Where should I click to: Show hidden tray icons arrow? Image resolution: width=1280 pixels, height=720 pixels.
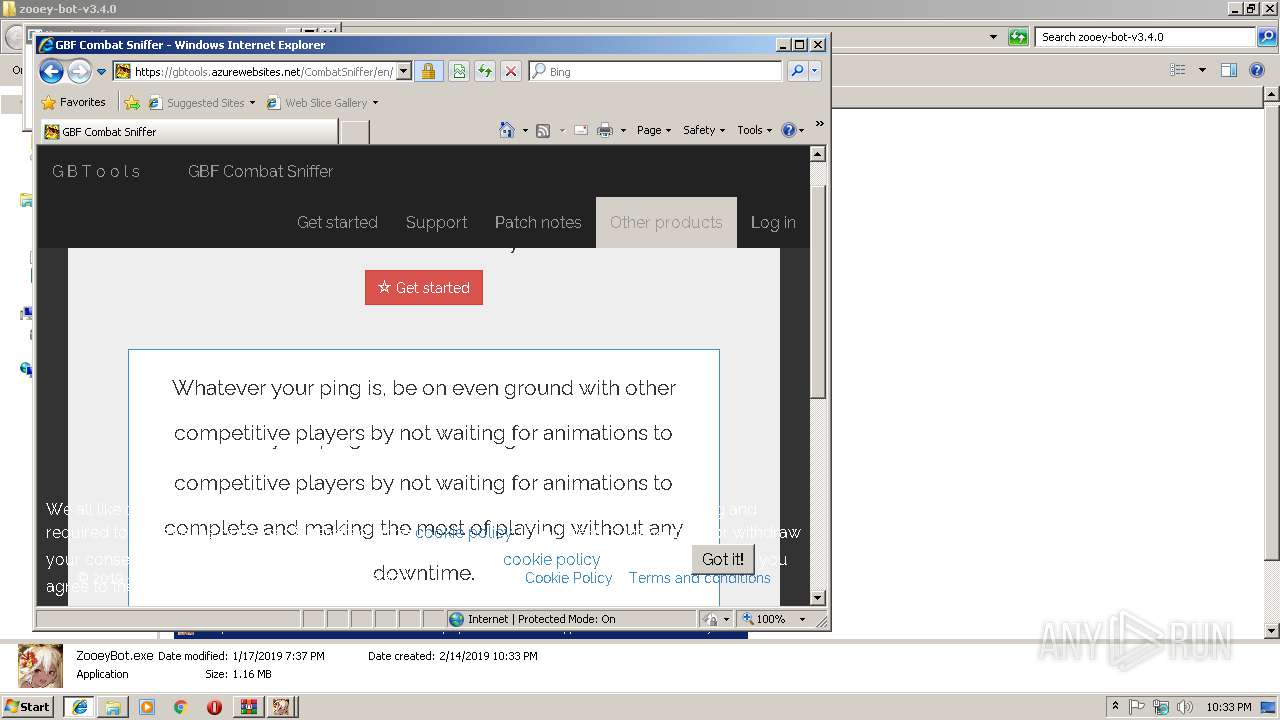click(x=1116, y=707)
